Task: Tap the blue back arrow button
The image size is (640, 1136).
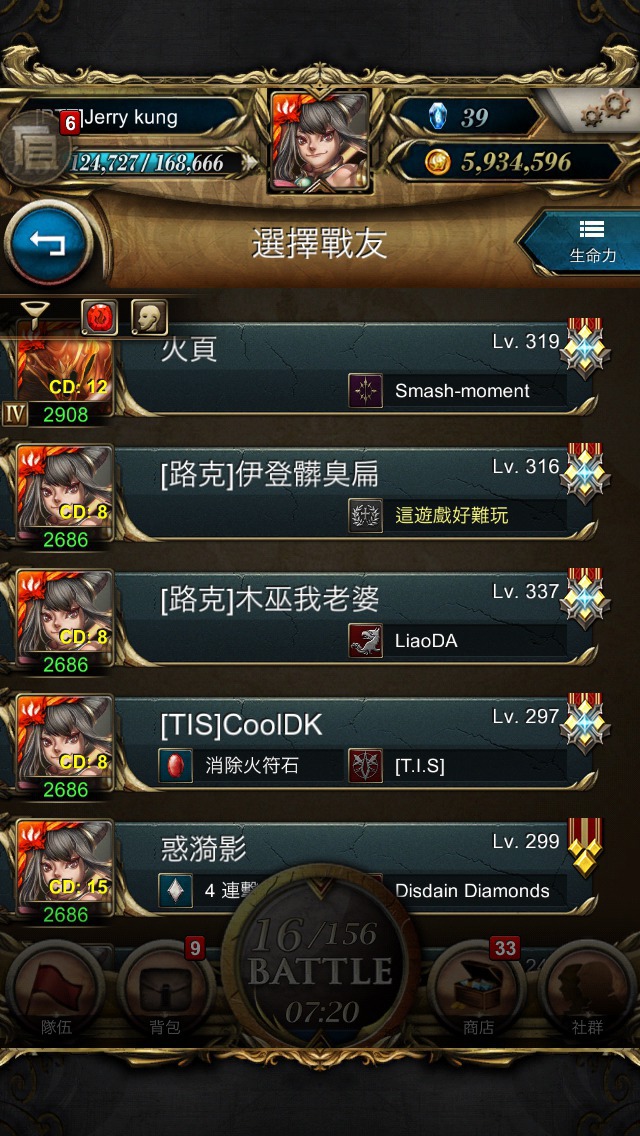Action: pos(48,244)
